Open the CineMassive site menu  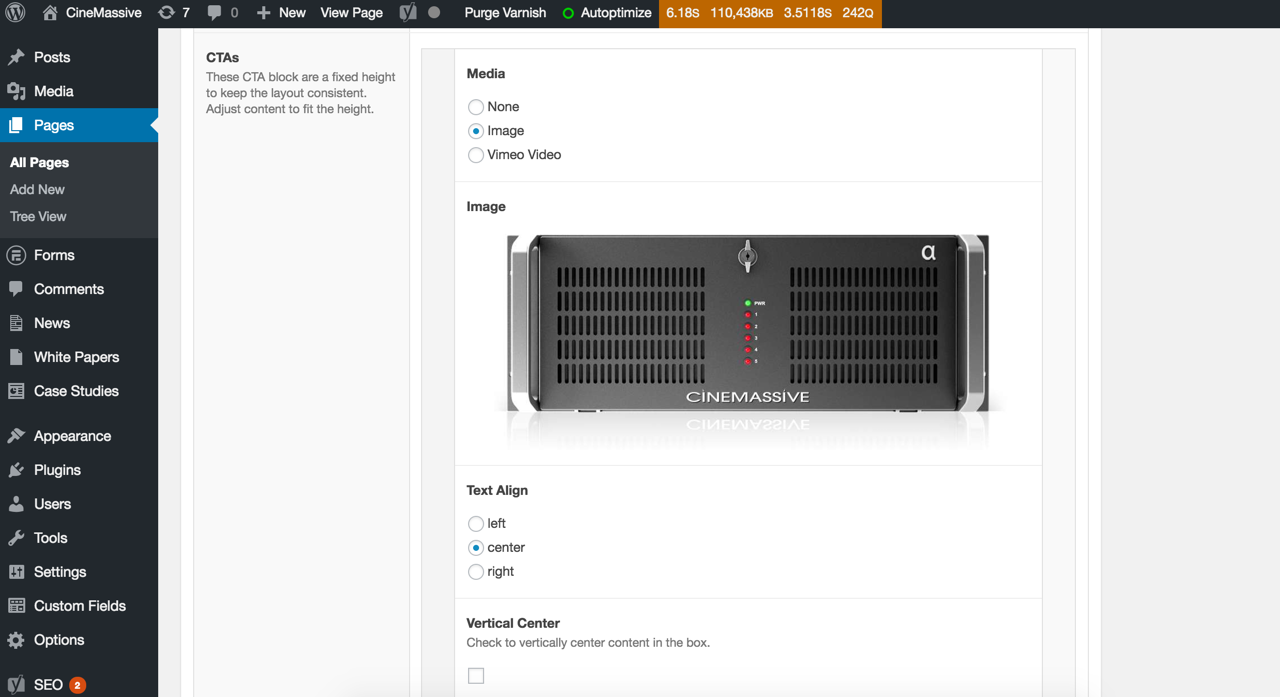tap(103, 13)
